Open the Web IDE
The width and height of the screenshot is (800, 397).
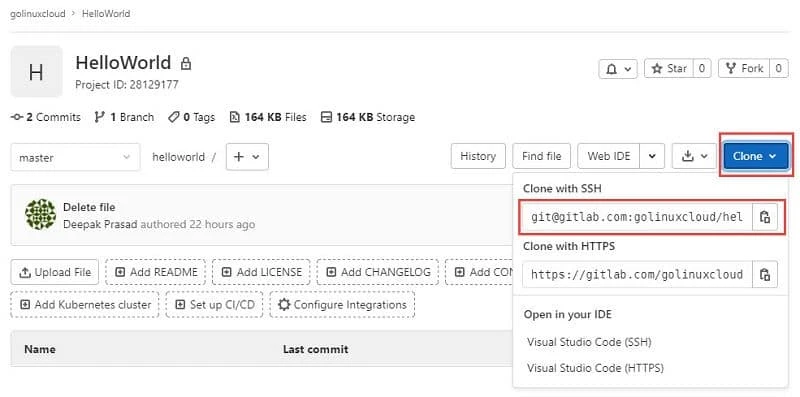coord(609,156)
